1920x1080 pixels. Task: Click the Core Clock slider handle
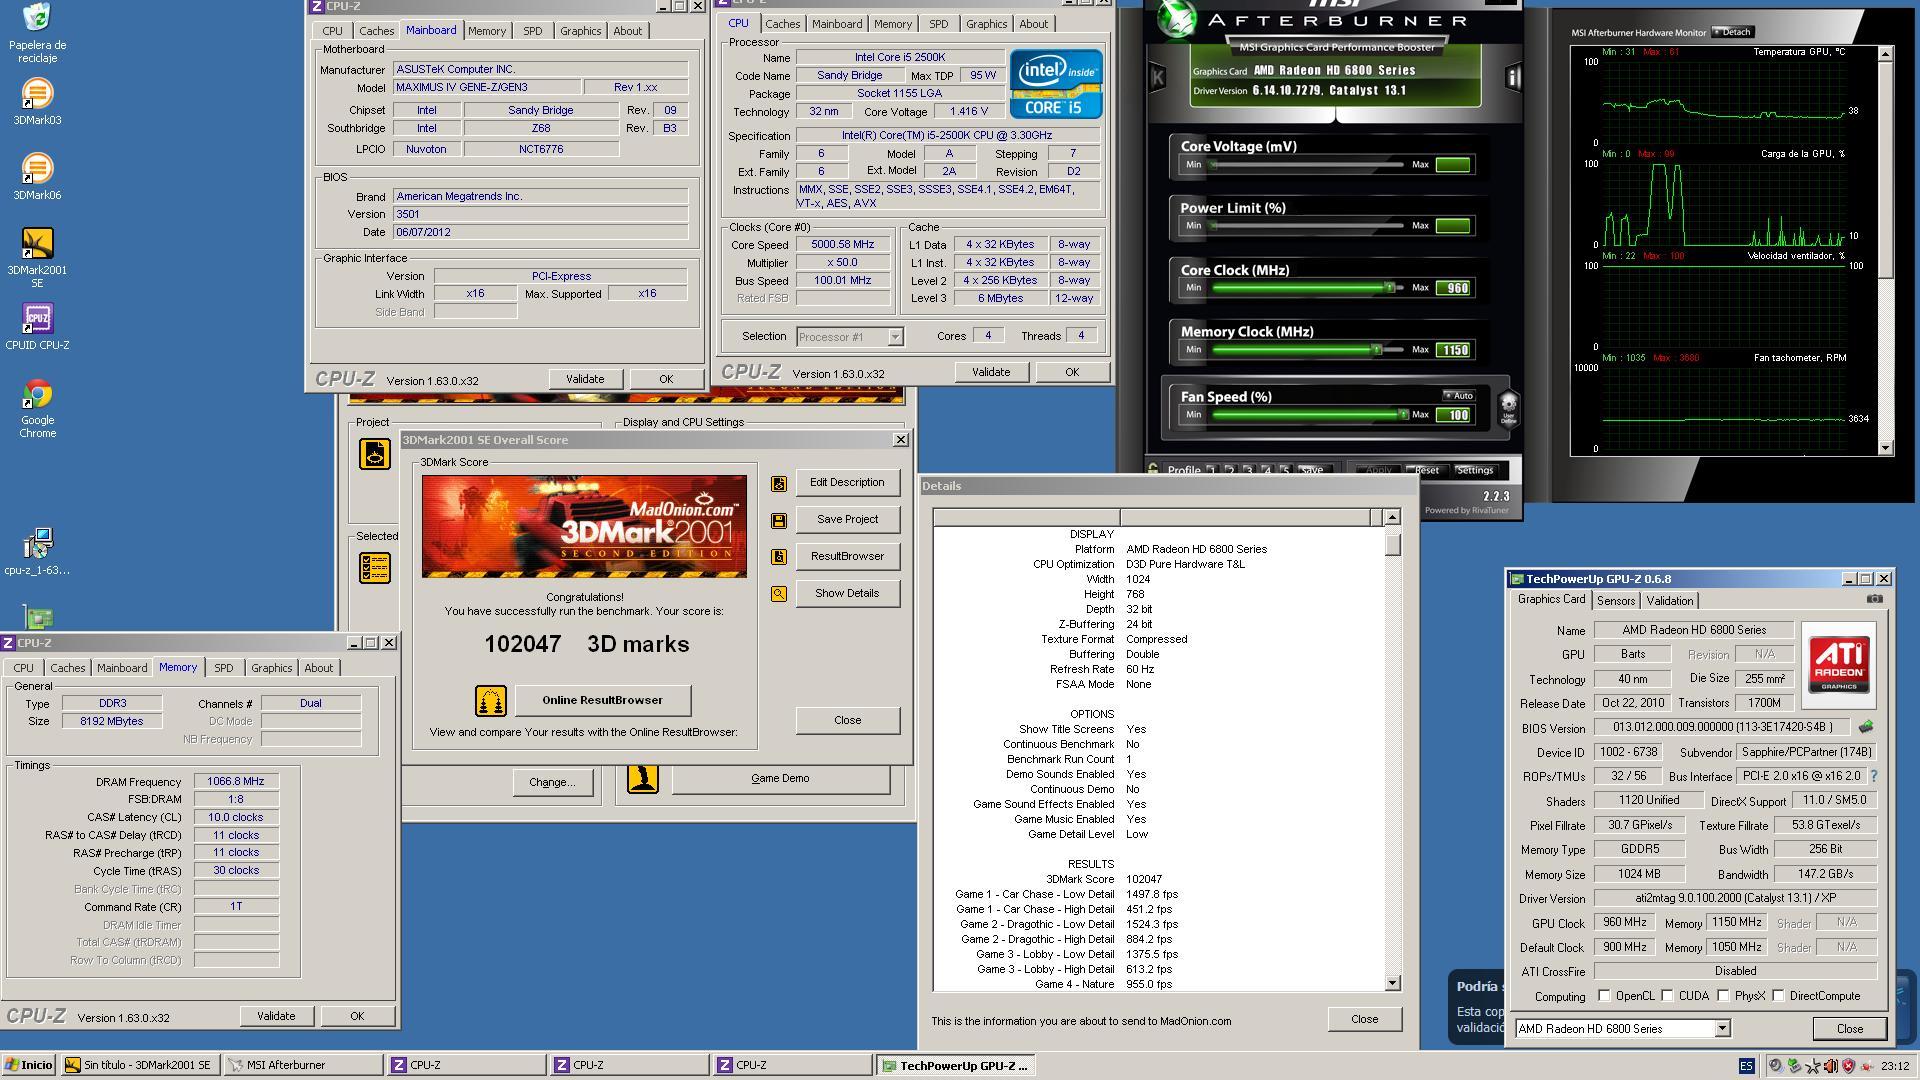[1389, 288]
